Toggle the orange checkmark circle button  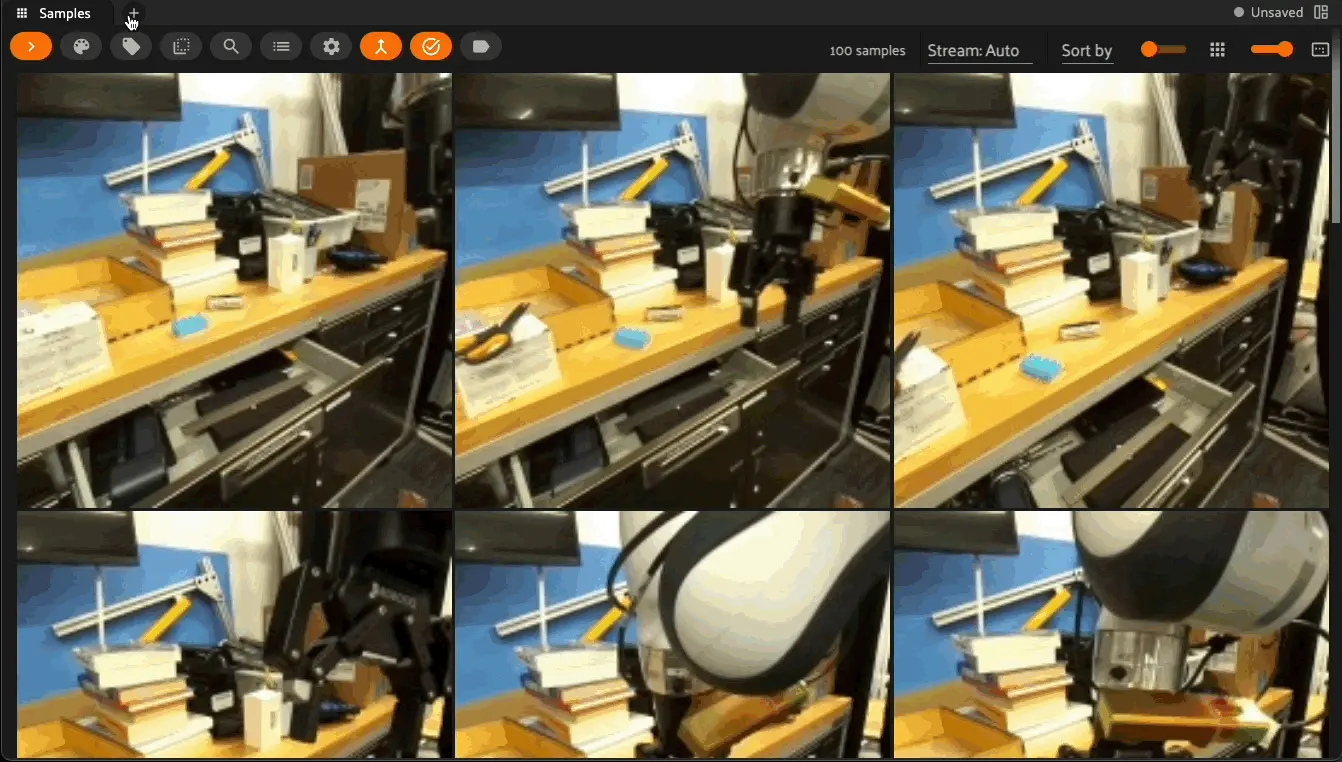click(431, 47)
